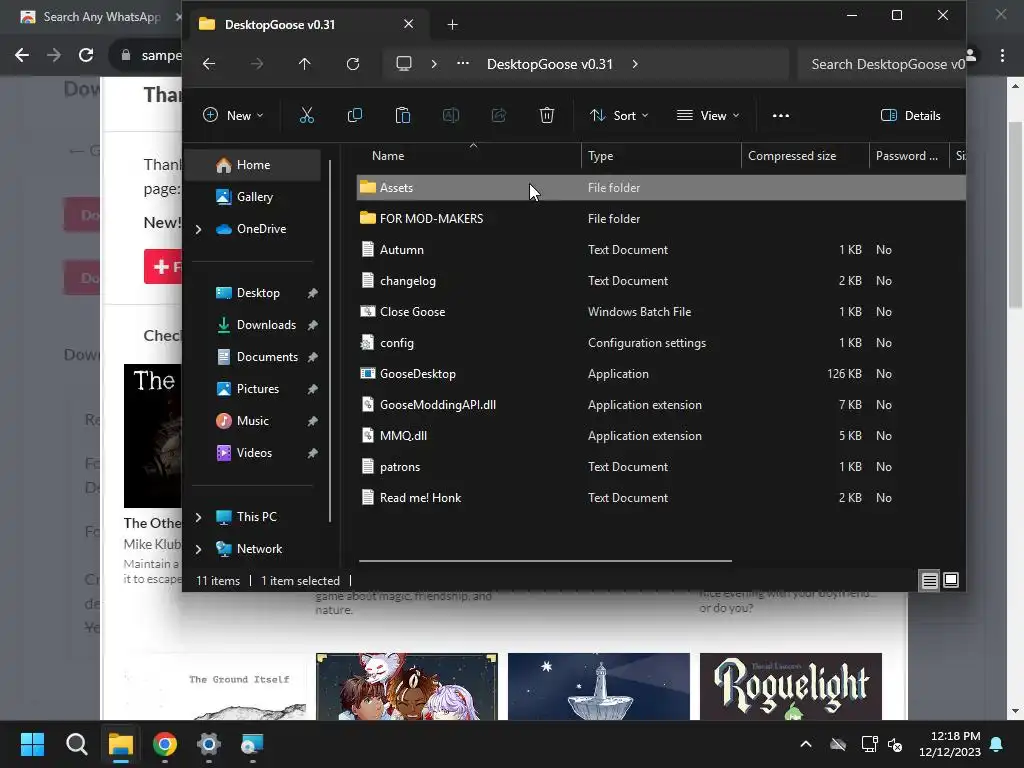This screenshot has width=1024, height=768.
Task: Select GooseModdingAPI.dll file
Action: (661, 405)
